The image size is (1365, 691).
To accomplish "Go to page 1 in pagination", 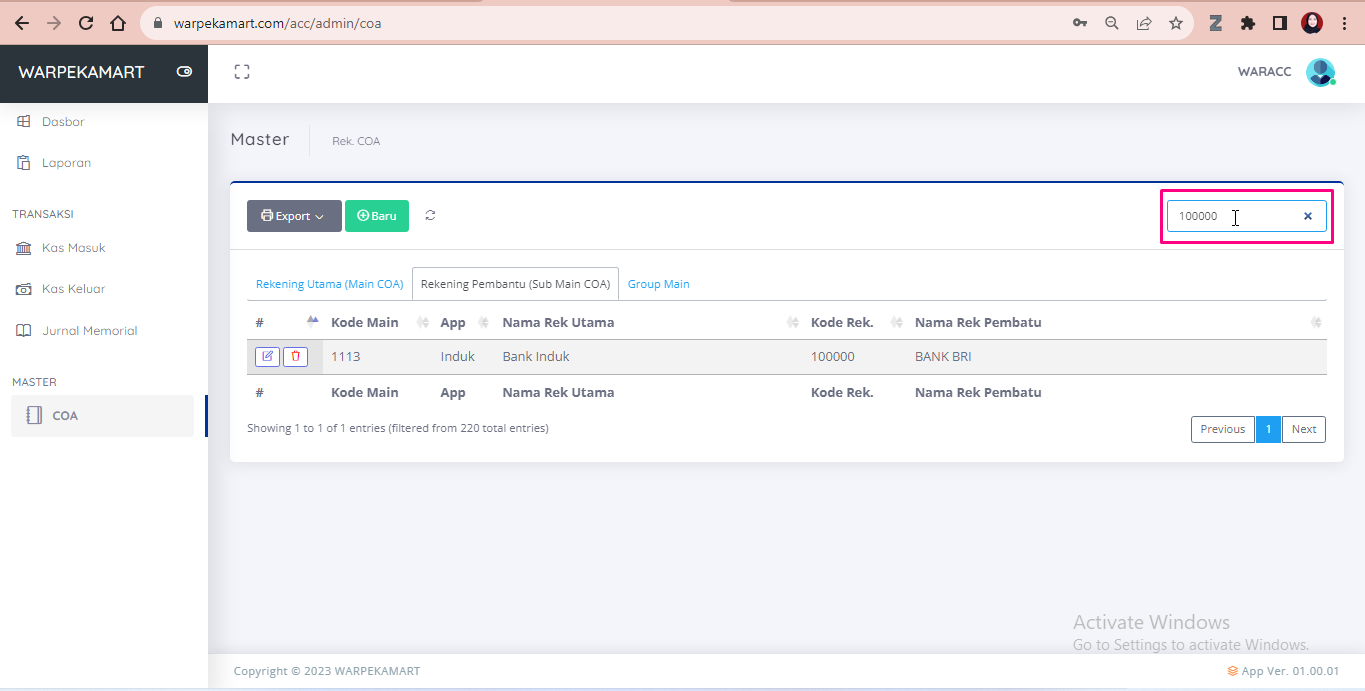I will coord(1268,429).
